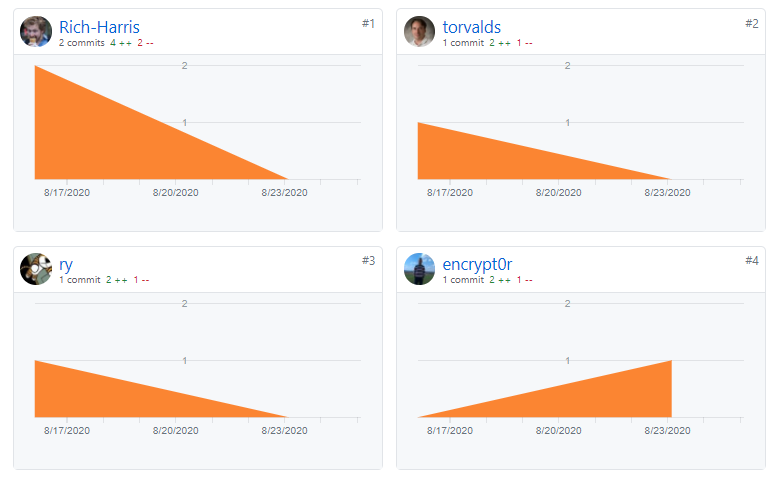Viewport: 780px width, 479px height.
Task: Click 8/23/2020 axis label in torvalds chart
Action: 667,193
